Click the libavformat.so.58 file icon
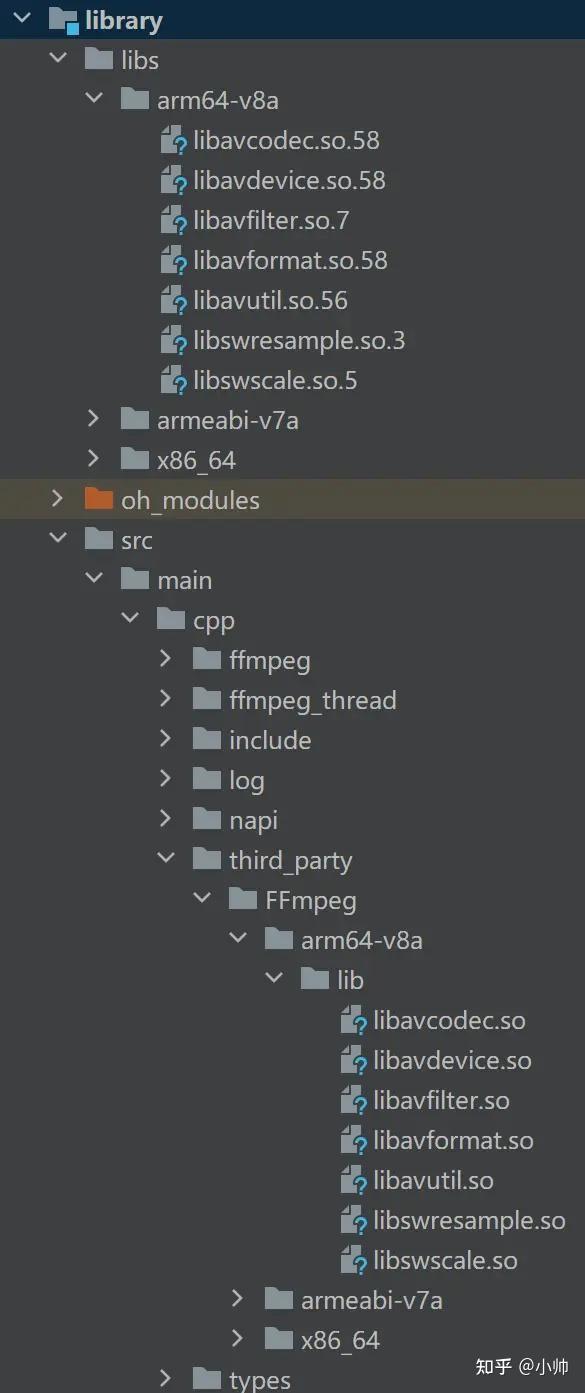The width and height of the screenshot is (585, 1393). pos(171,260)
